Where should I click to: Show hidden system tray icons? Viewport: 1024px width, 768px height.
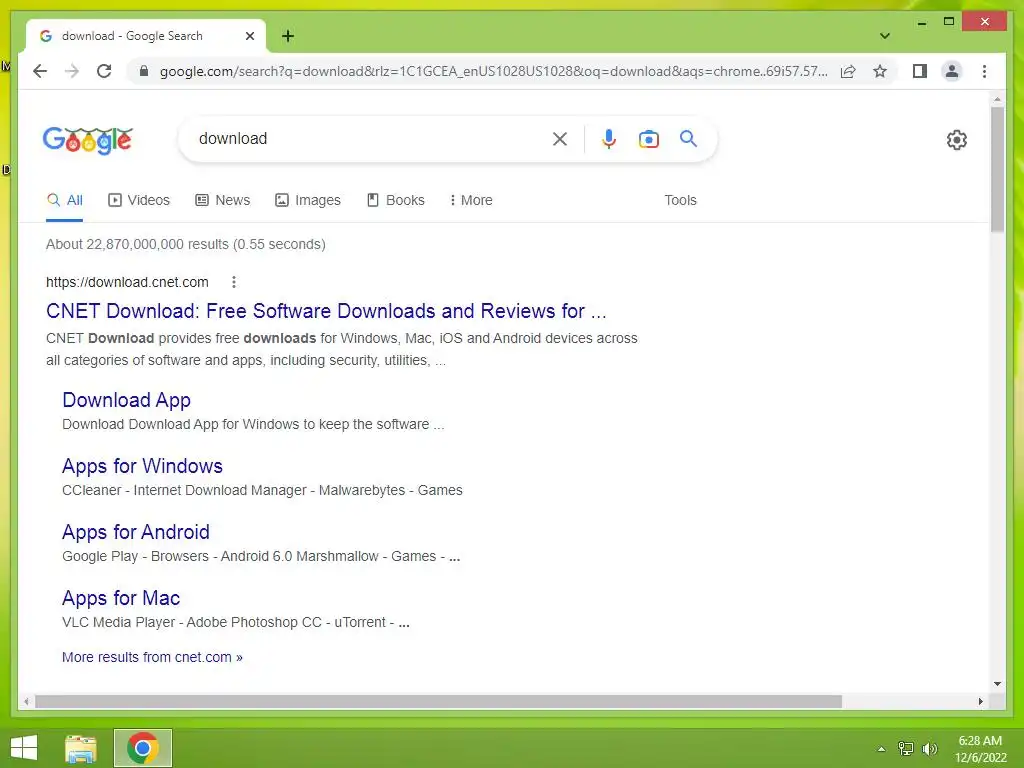click(881, 749)
